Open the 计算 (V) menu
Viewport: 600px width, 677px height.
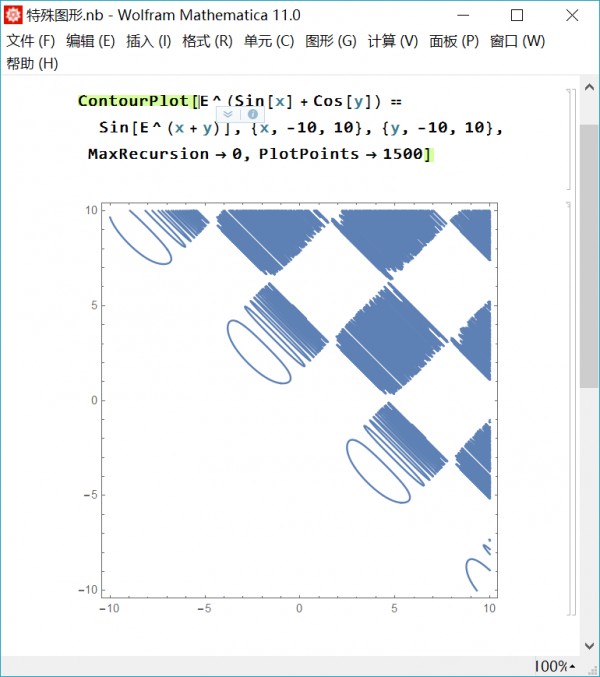393,41
